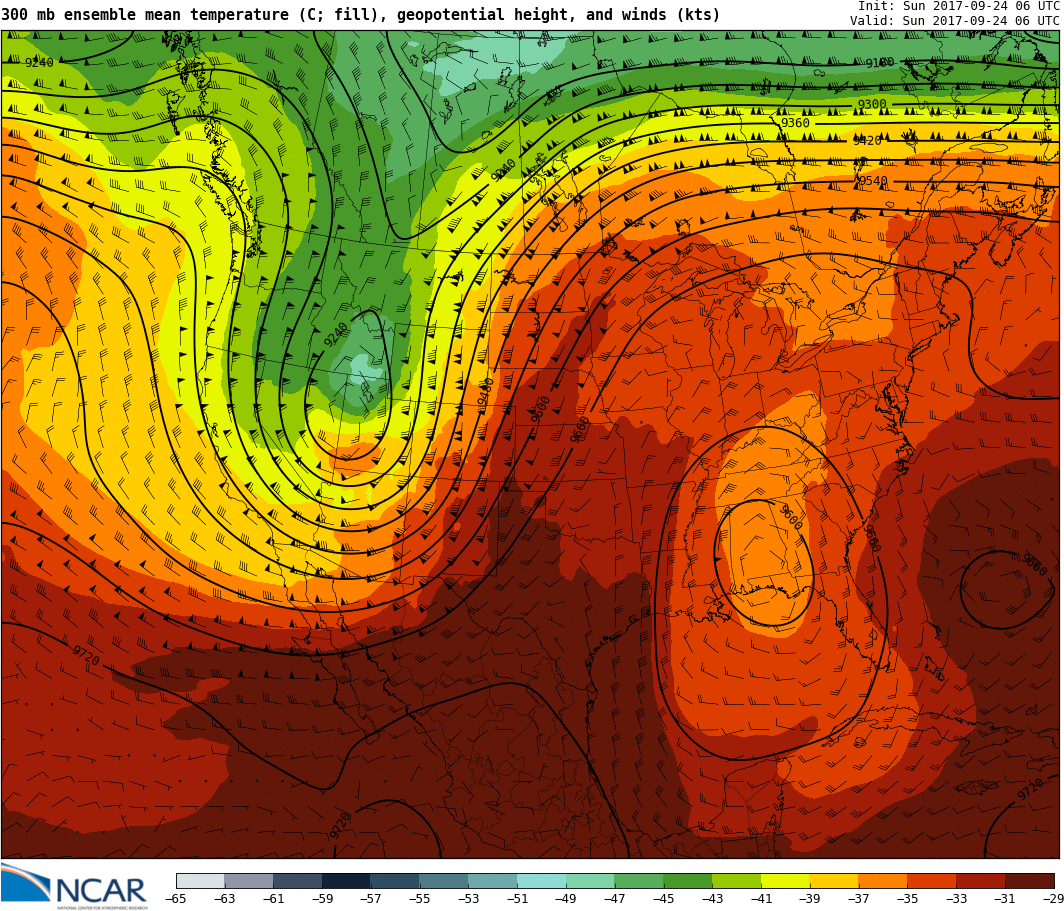The height and width of the screenshot is (911, 1064).
Task: Pick the orange -37 to -35 colorbar swatch
Action: 884,880
